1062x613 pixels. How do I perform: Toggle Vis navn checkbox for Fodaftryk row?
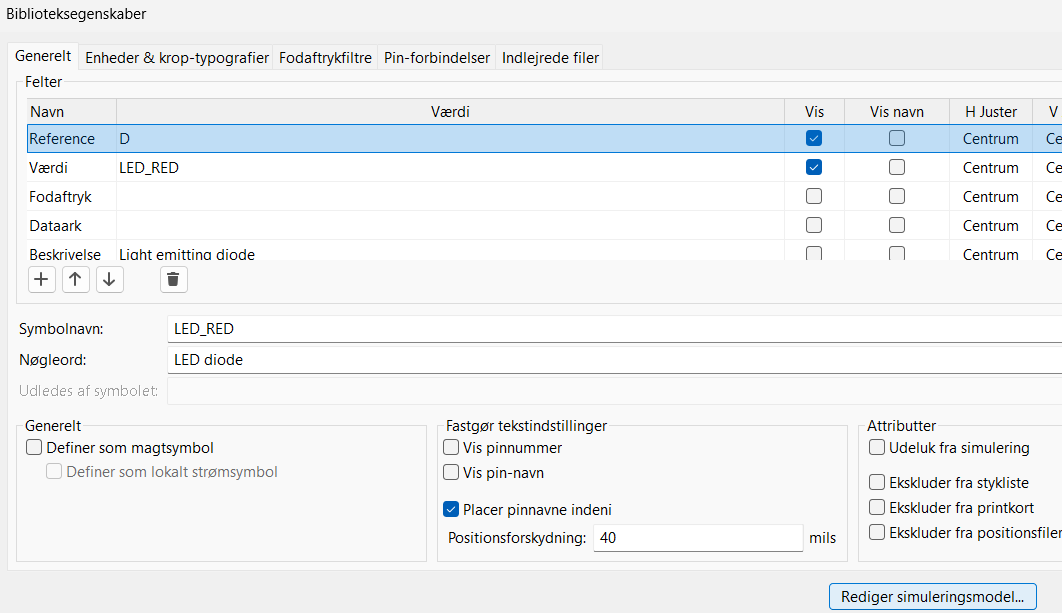[x=897, y=196]
